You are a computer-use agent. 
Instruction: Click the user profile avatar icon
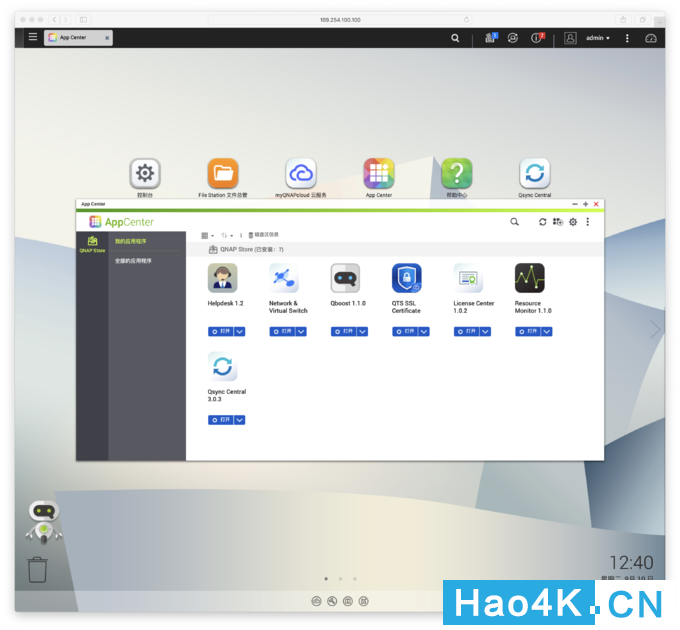pos(570,38)
